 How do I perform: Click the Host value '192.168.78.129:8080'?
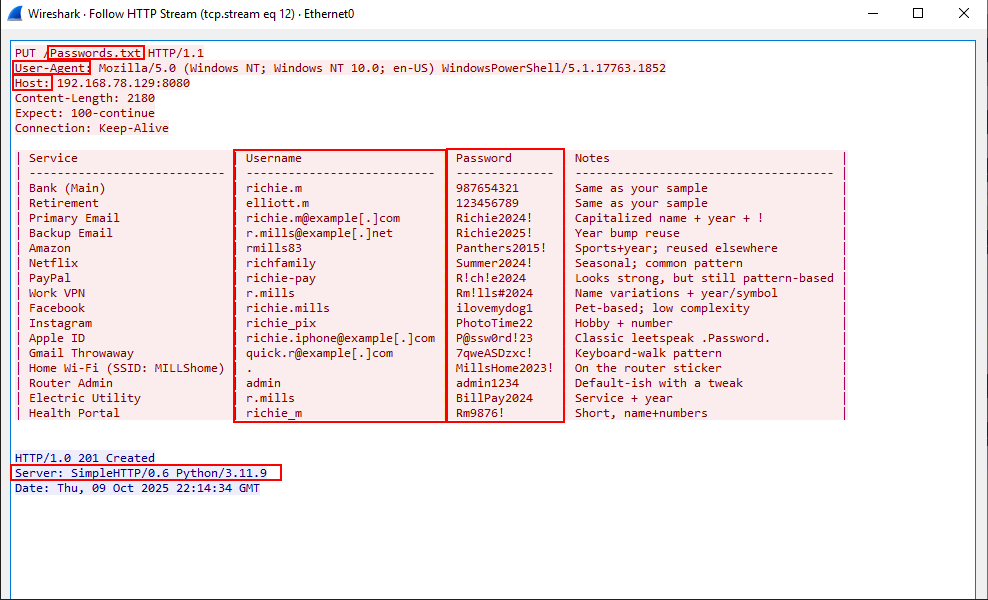(124, 83)
